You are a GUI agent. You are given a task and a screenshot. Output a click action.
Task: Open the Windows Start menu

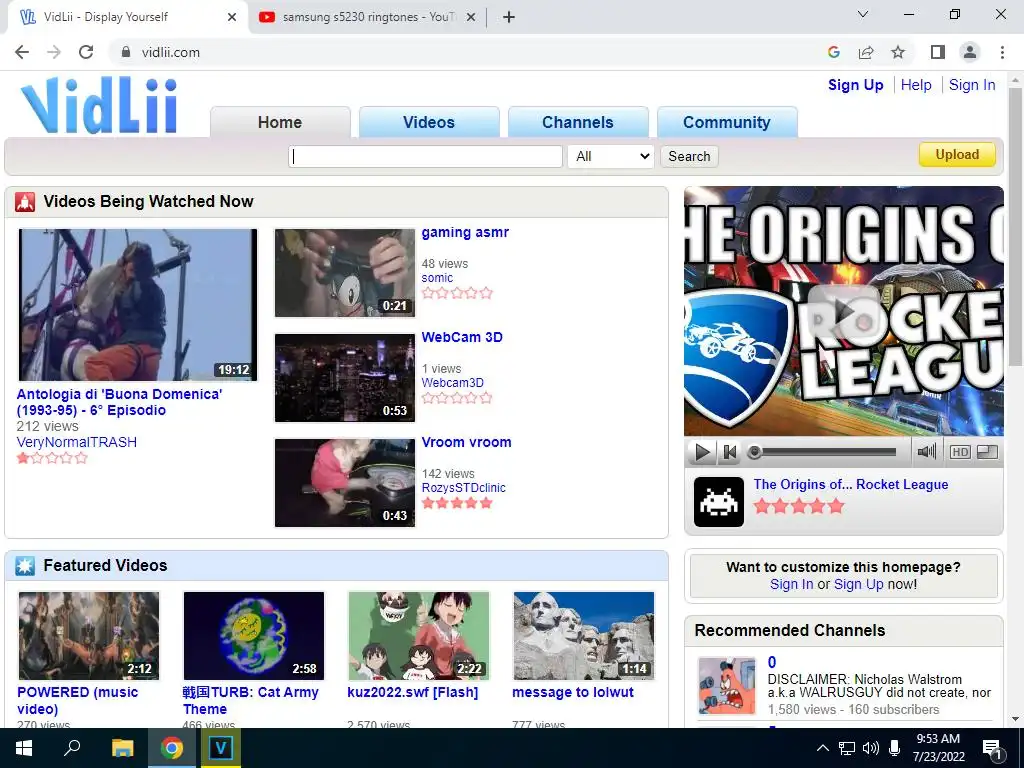(x=24, y=748)
